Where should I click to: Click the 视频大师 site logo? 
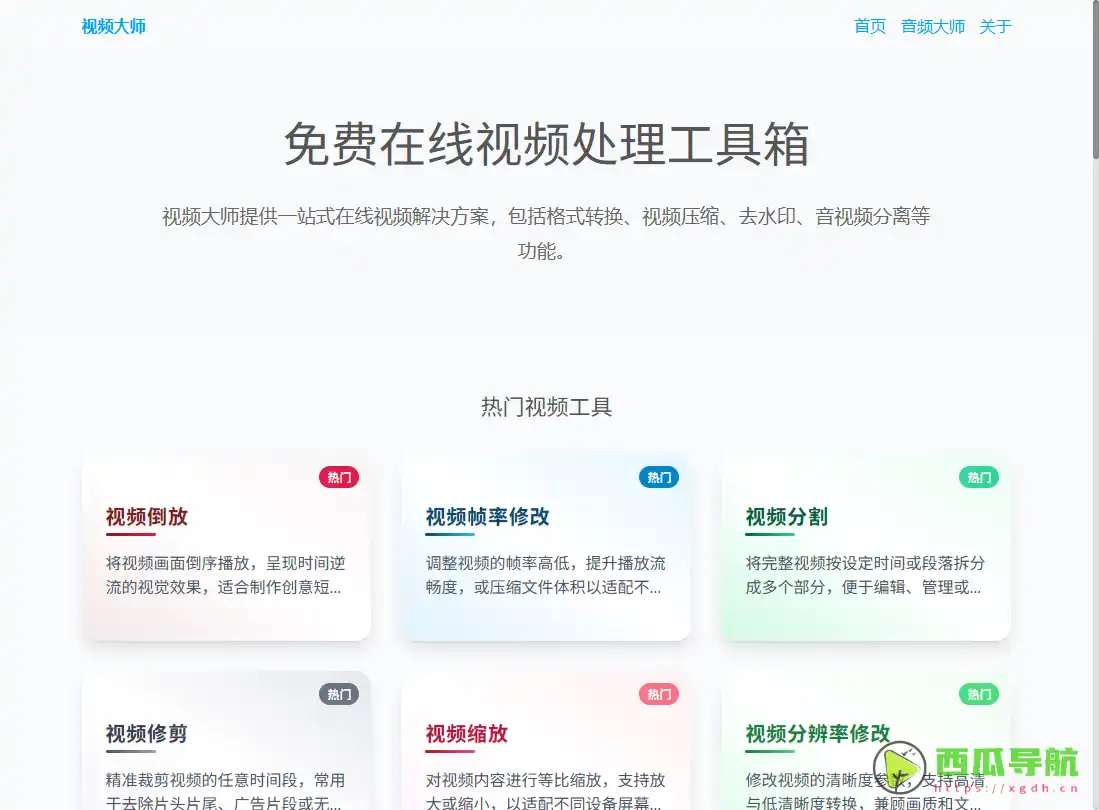[113, 27]
